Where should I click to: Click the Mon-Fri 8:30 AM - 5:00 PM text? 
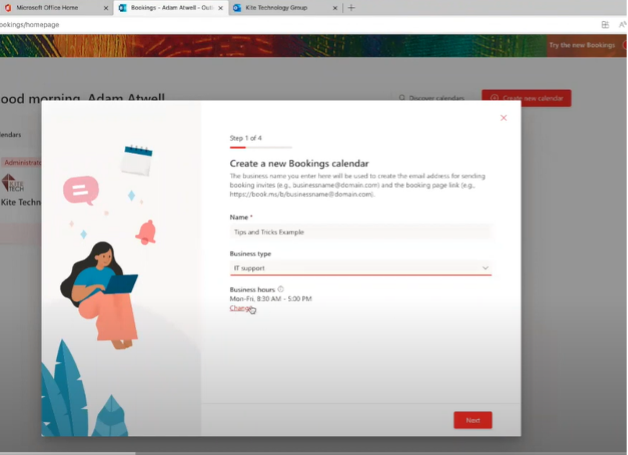[271, 299]
